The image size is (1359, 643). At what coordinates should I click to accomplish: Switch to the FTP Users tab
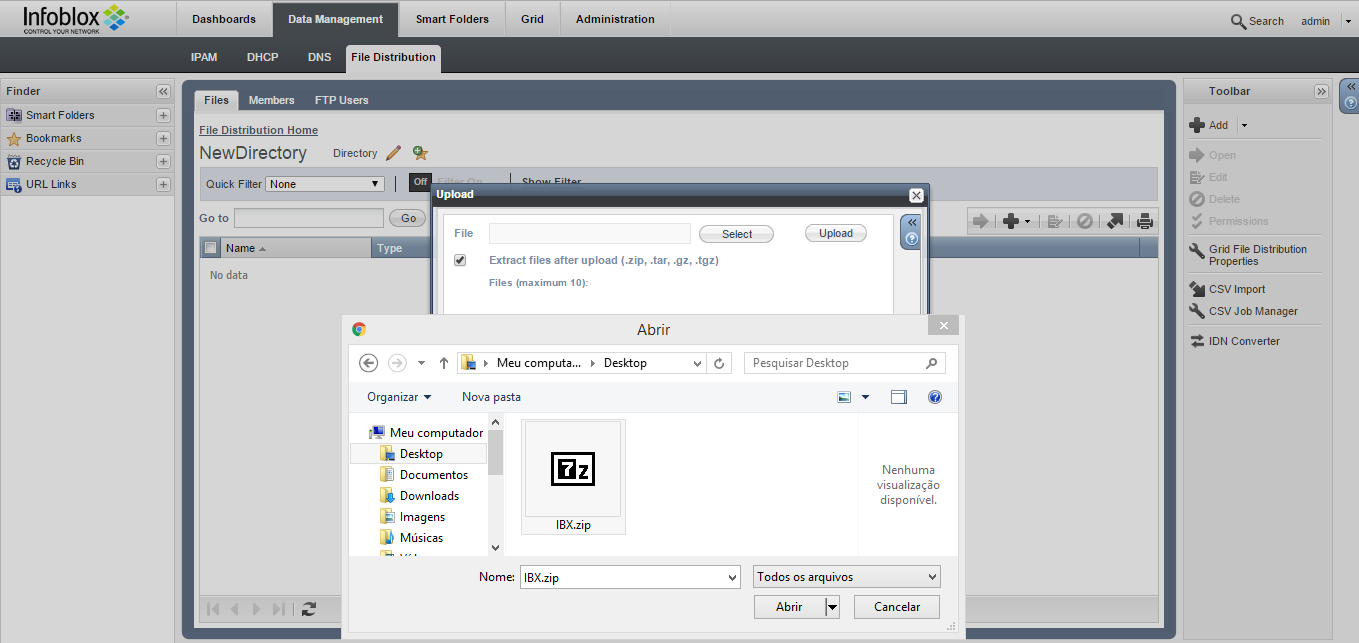tap(341, 99)
